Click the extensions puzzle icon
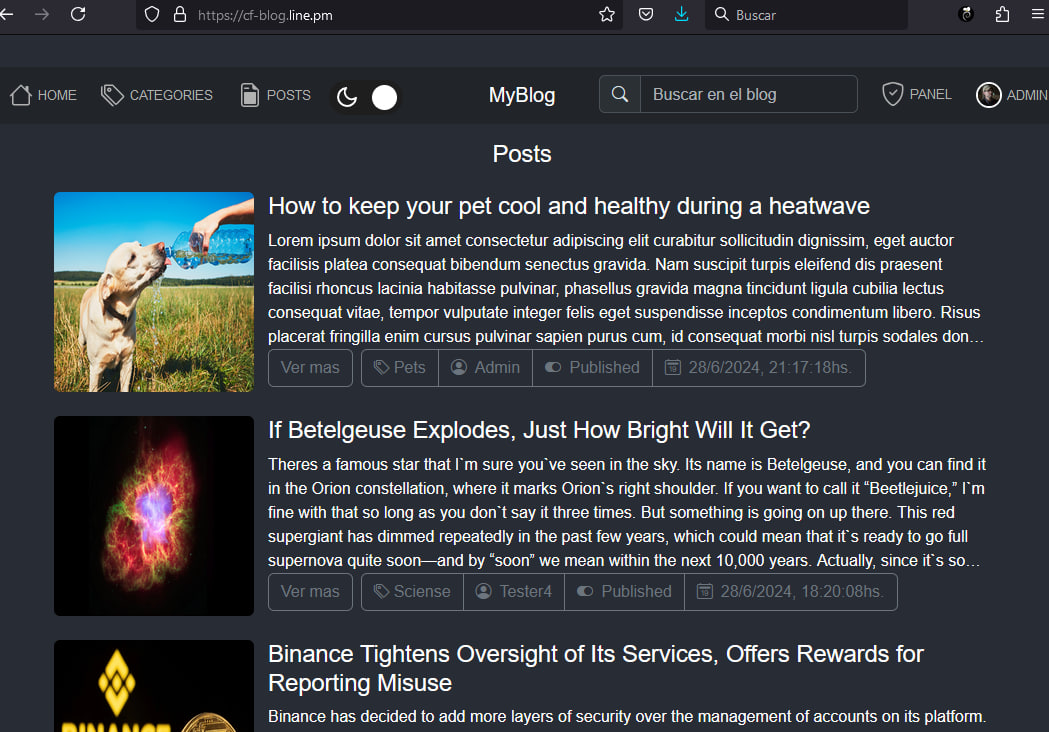Screen dimensions: 1049x732 pyautogui.click(x=1002, y=15)
